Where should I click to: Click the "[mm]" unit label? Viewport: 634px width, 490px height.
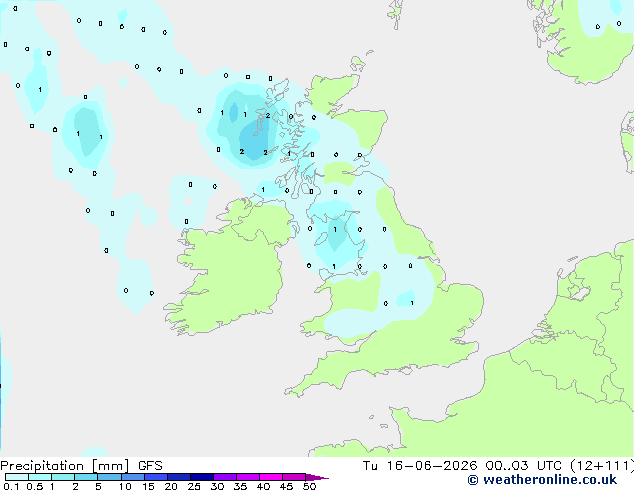(x=110, y=466)
